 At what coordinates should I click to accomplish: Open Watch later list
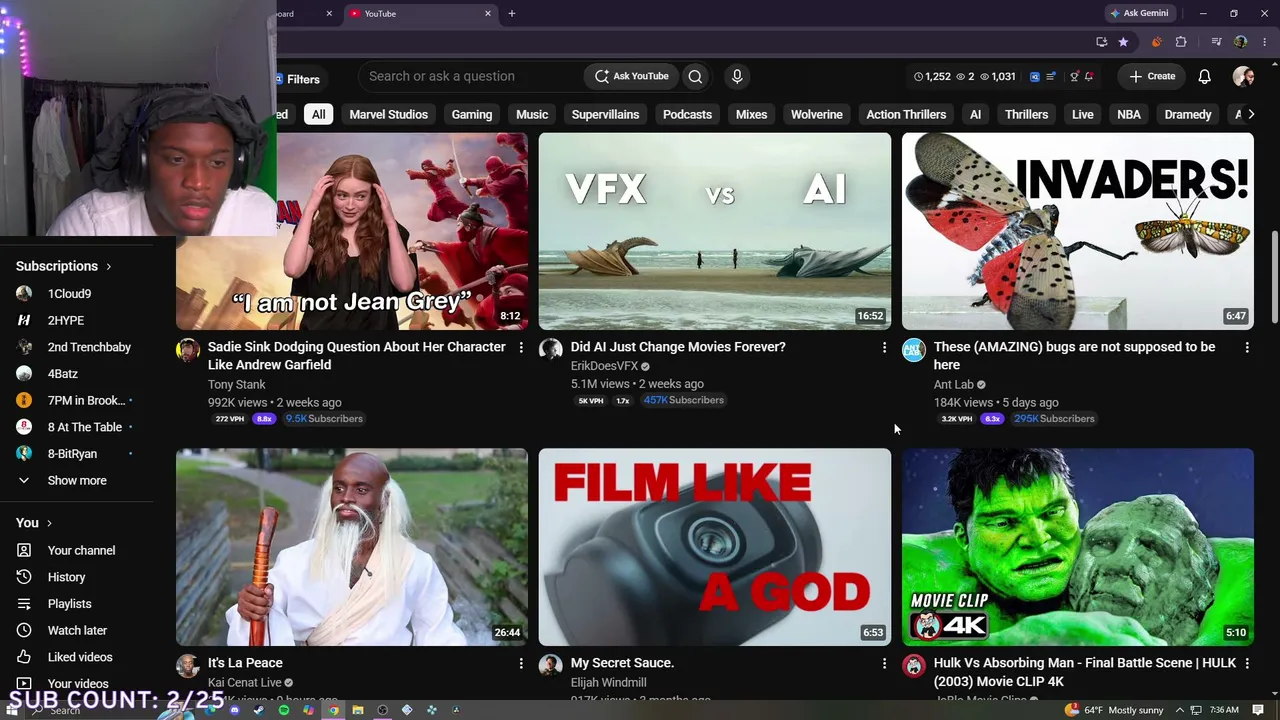pyautogui.click(x=77, y=630)
